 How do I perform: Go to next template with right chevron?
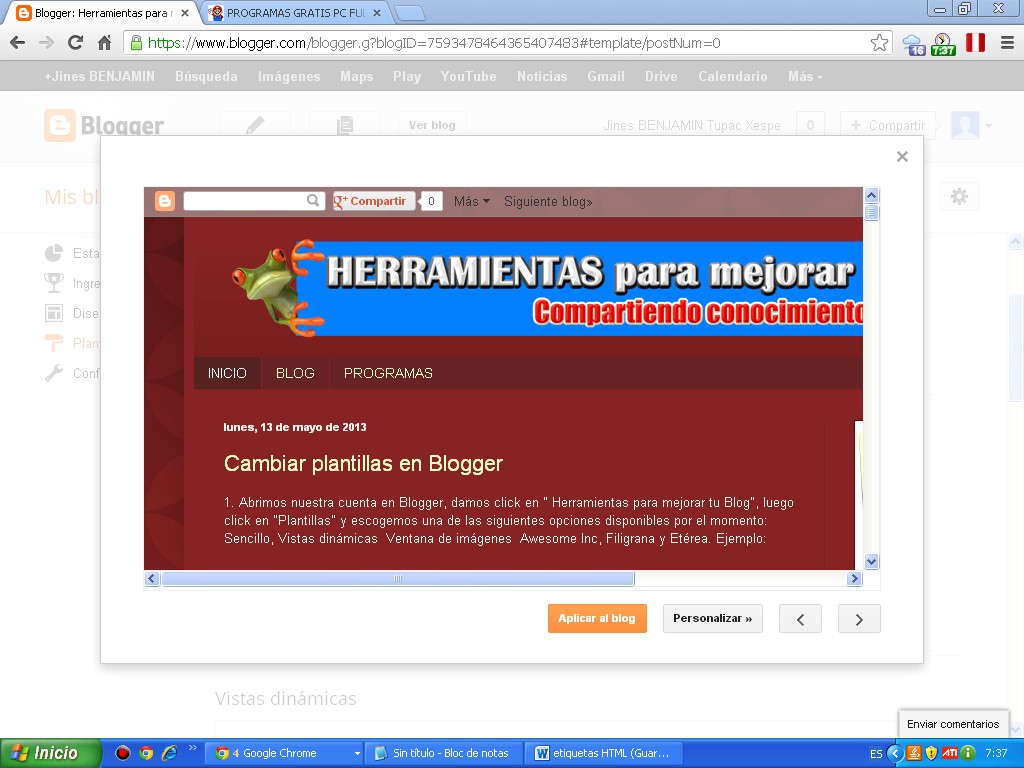(859, 618)
